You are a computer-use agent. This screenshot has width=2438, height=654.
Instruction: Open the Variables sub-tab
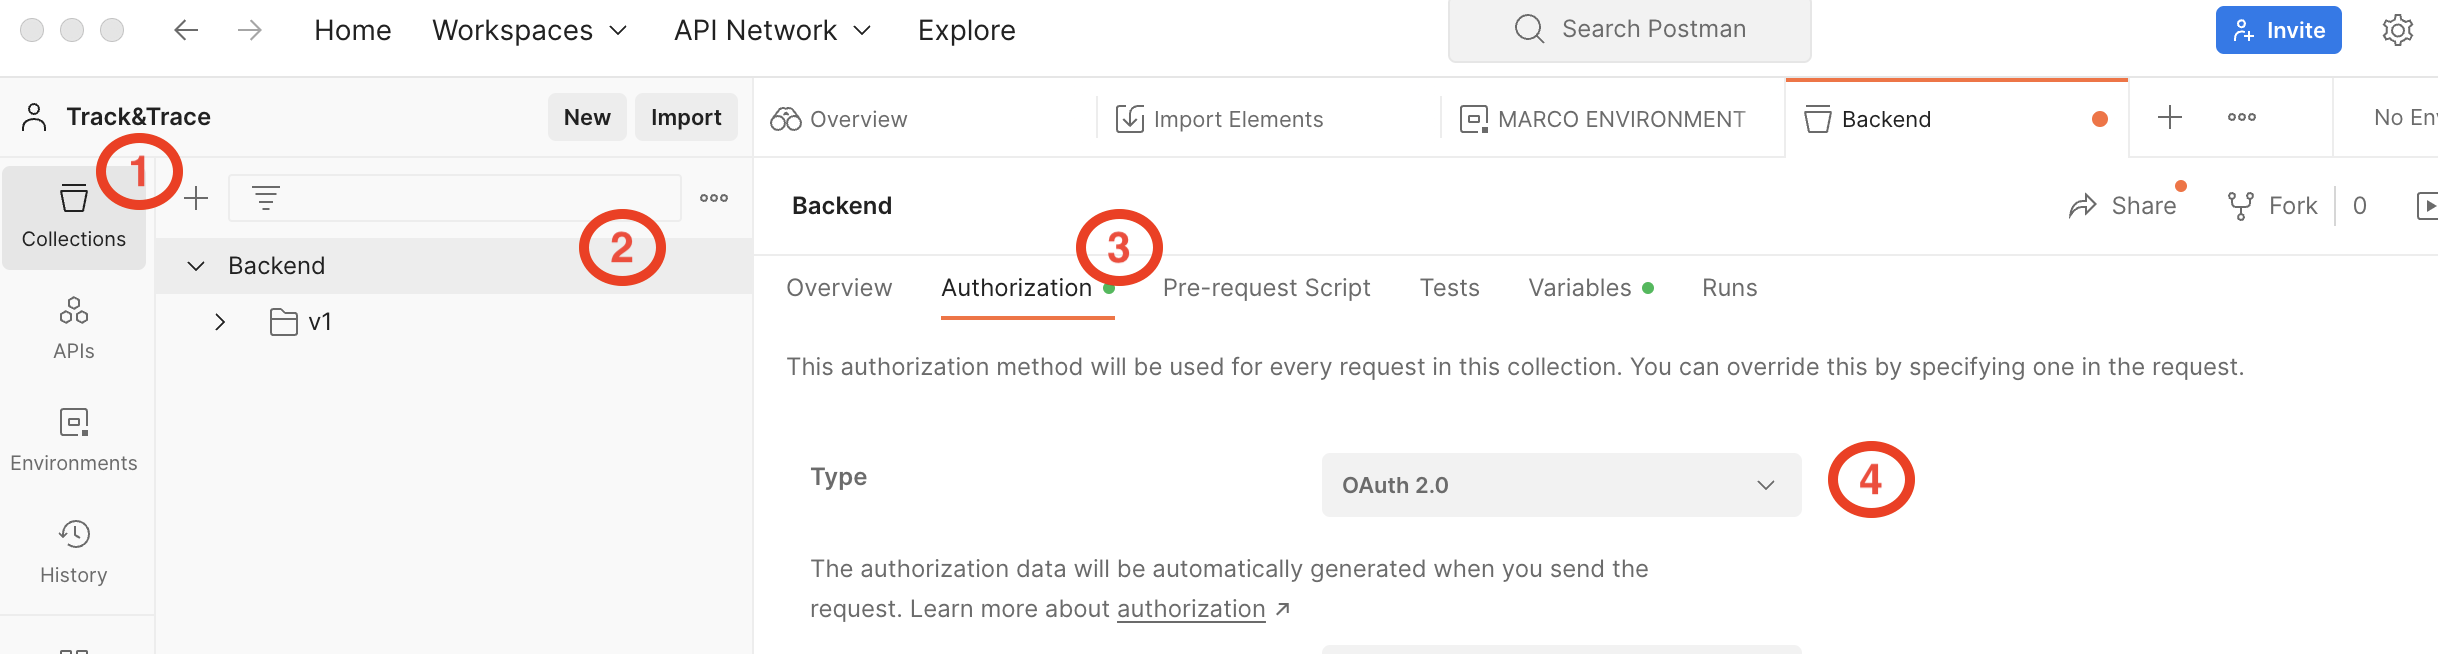click(1590, 288)
